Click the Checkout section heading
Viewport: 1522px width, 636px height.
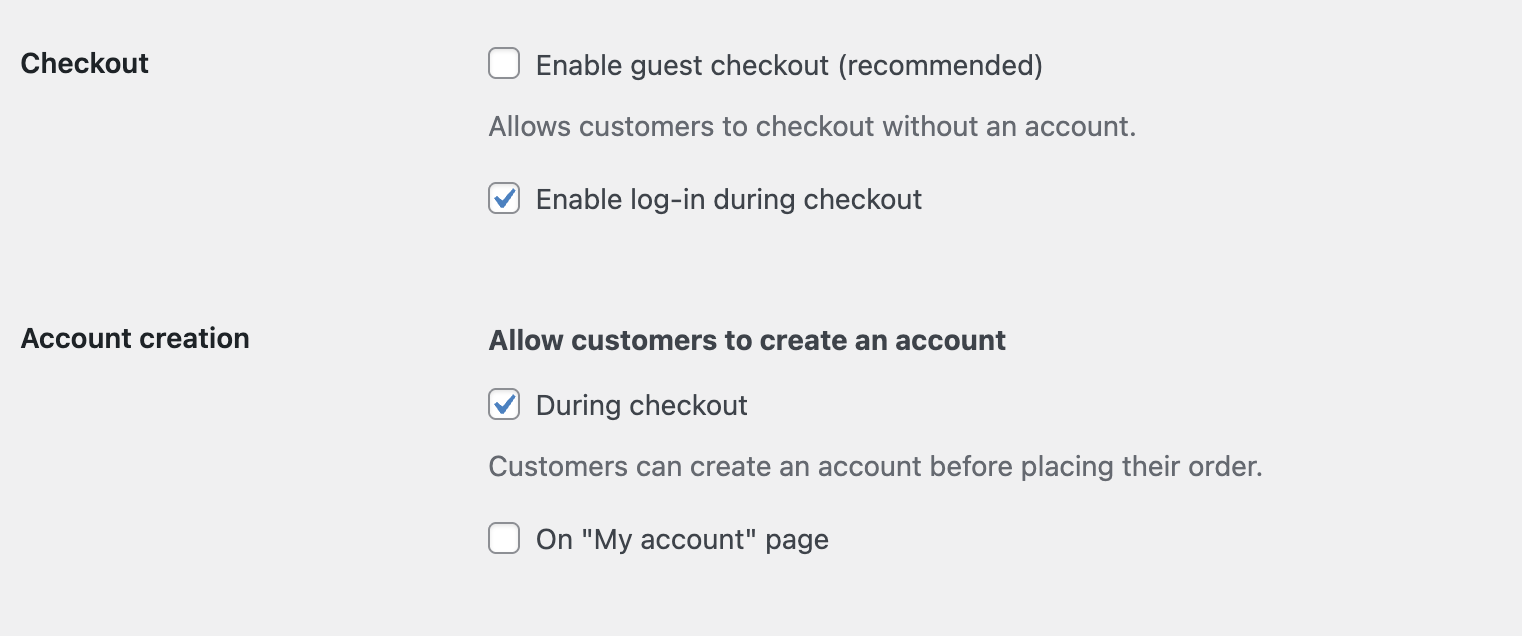pos(84,63)
